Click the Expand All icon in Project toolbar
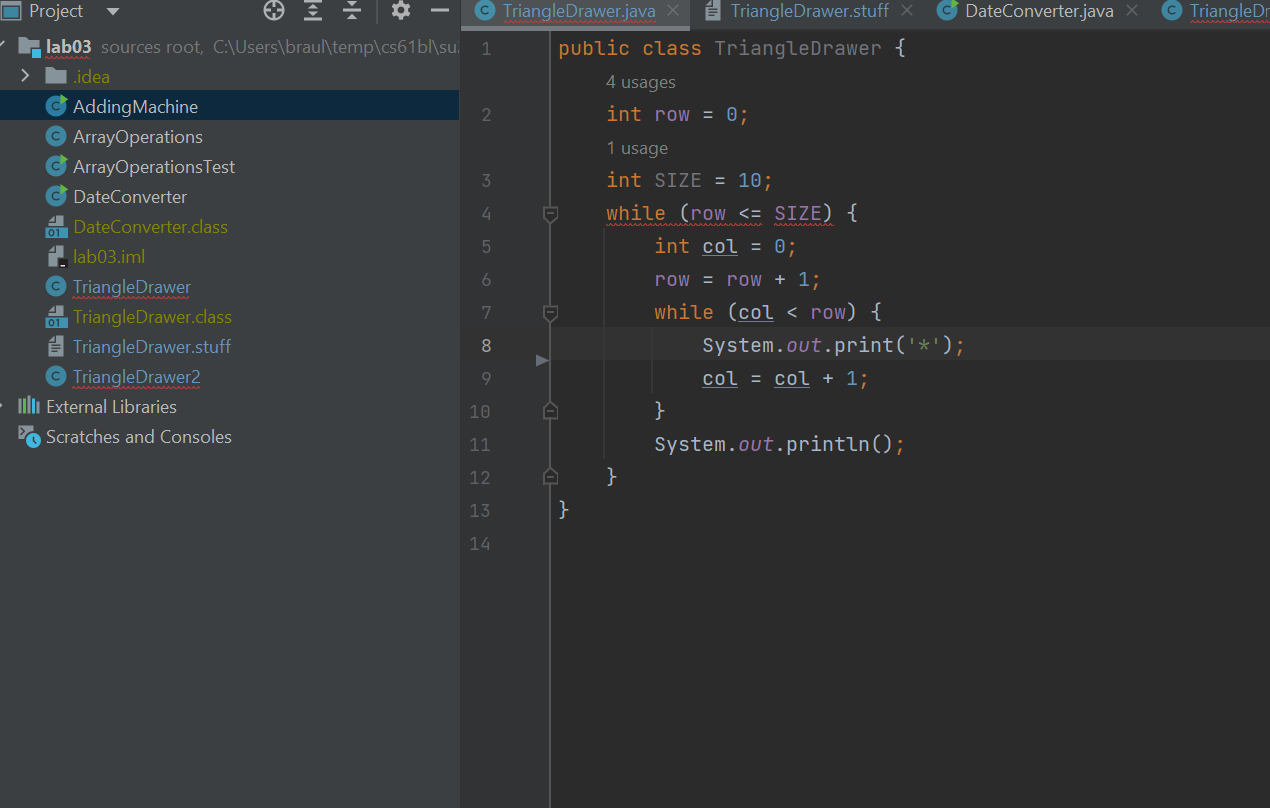The height and width of the screenshot is (808, 1270). point(313,11)
